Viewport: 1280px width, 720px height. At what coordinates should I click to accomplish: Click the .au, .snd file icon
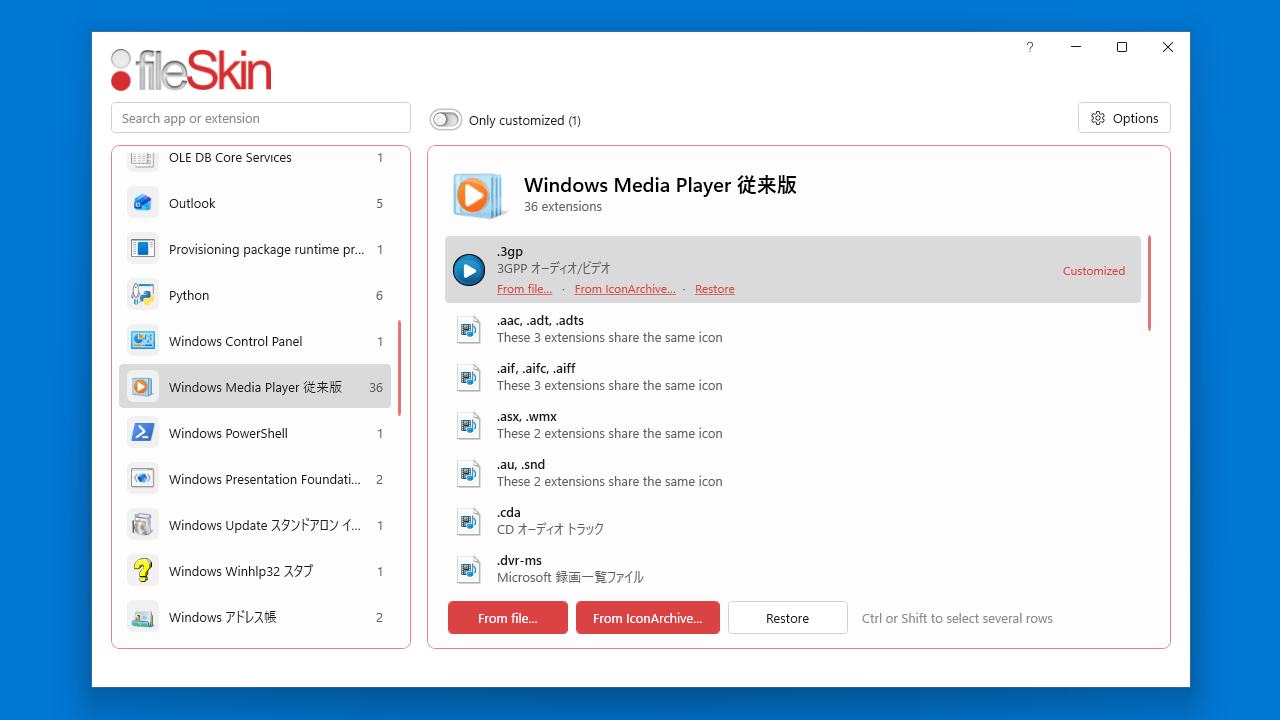(x=469, y=473)
